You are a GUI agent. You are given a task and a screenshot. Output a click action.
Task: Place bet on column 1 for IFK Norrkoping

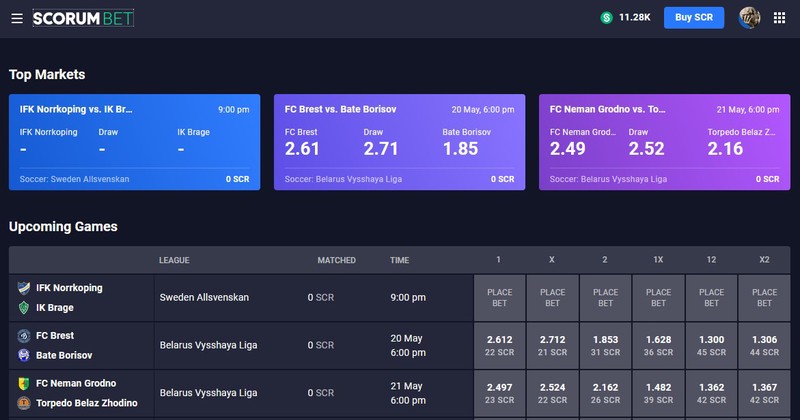pyautogui.click(x=499, y=298)
